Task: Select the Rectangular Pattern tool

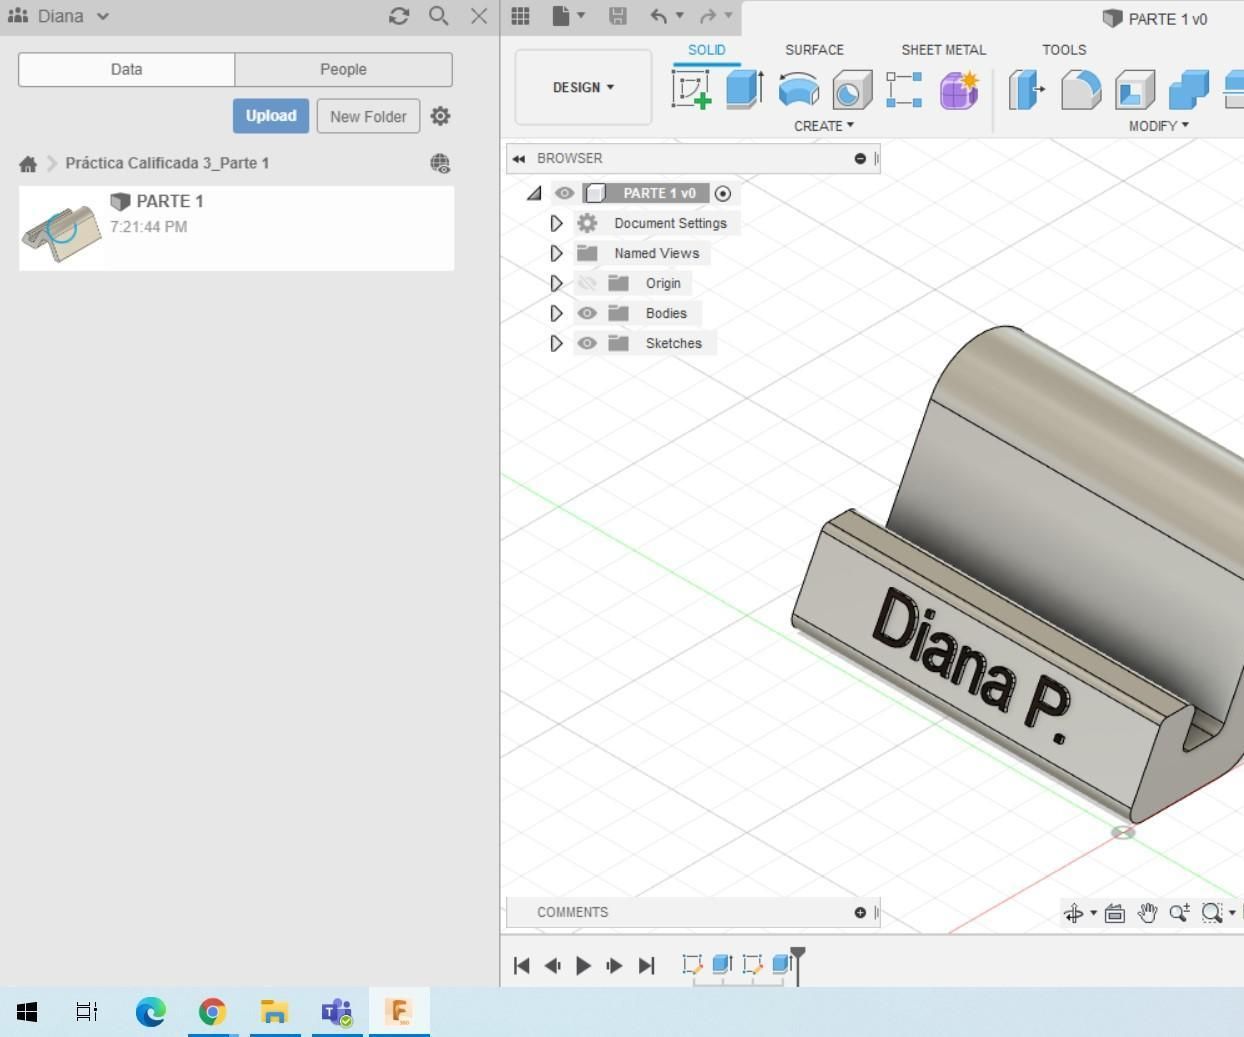Action: [x=904, y=89]
